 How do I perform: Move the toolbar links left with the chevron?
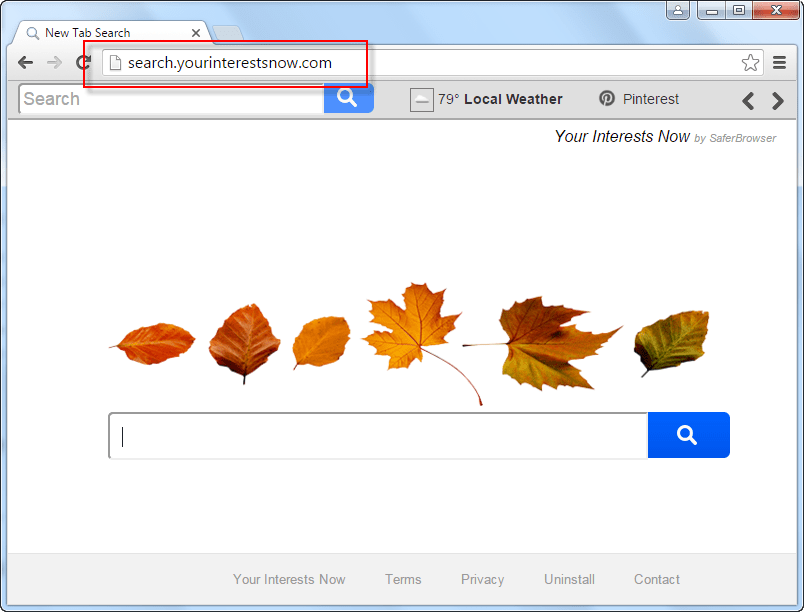point(748,100)
